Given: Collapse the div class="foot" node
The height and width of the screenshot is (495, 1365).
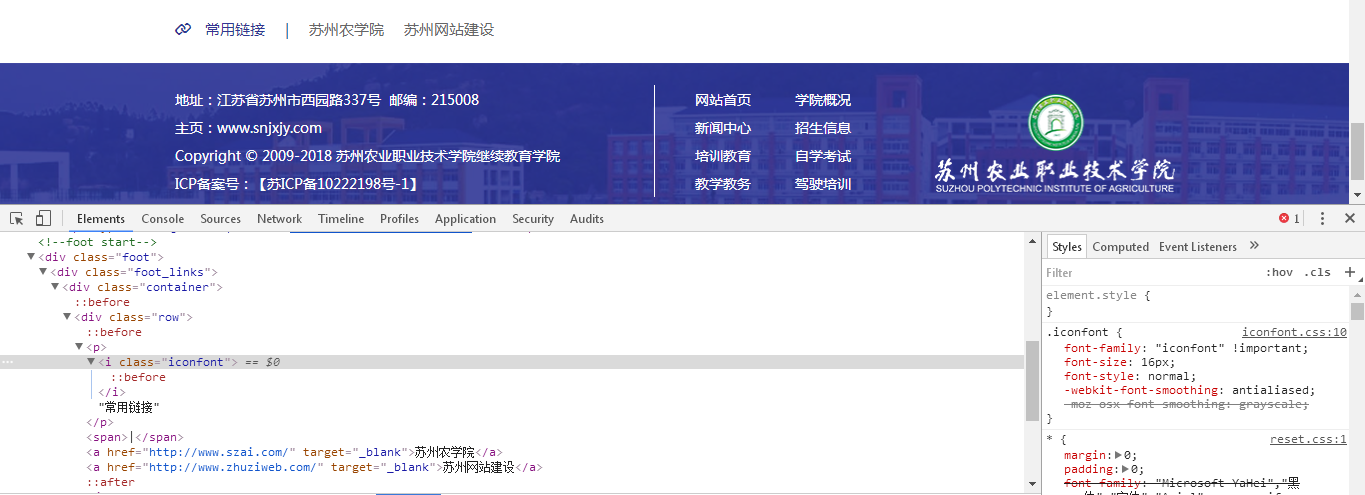Looking at the screenshot, I should point(31,257).
